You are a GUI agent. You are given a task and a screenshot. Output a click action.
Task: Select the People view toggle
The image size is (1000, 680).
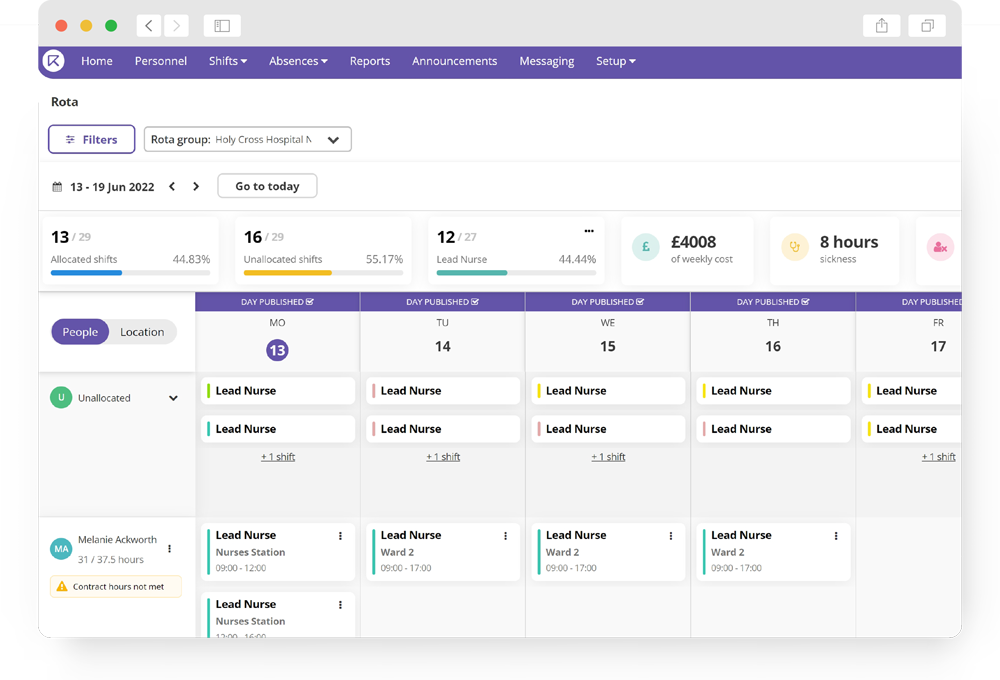(80, 332)
